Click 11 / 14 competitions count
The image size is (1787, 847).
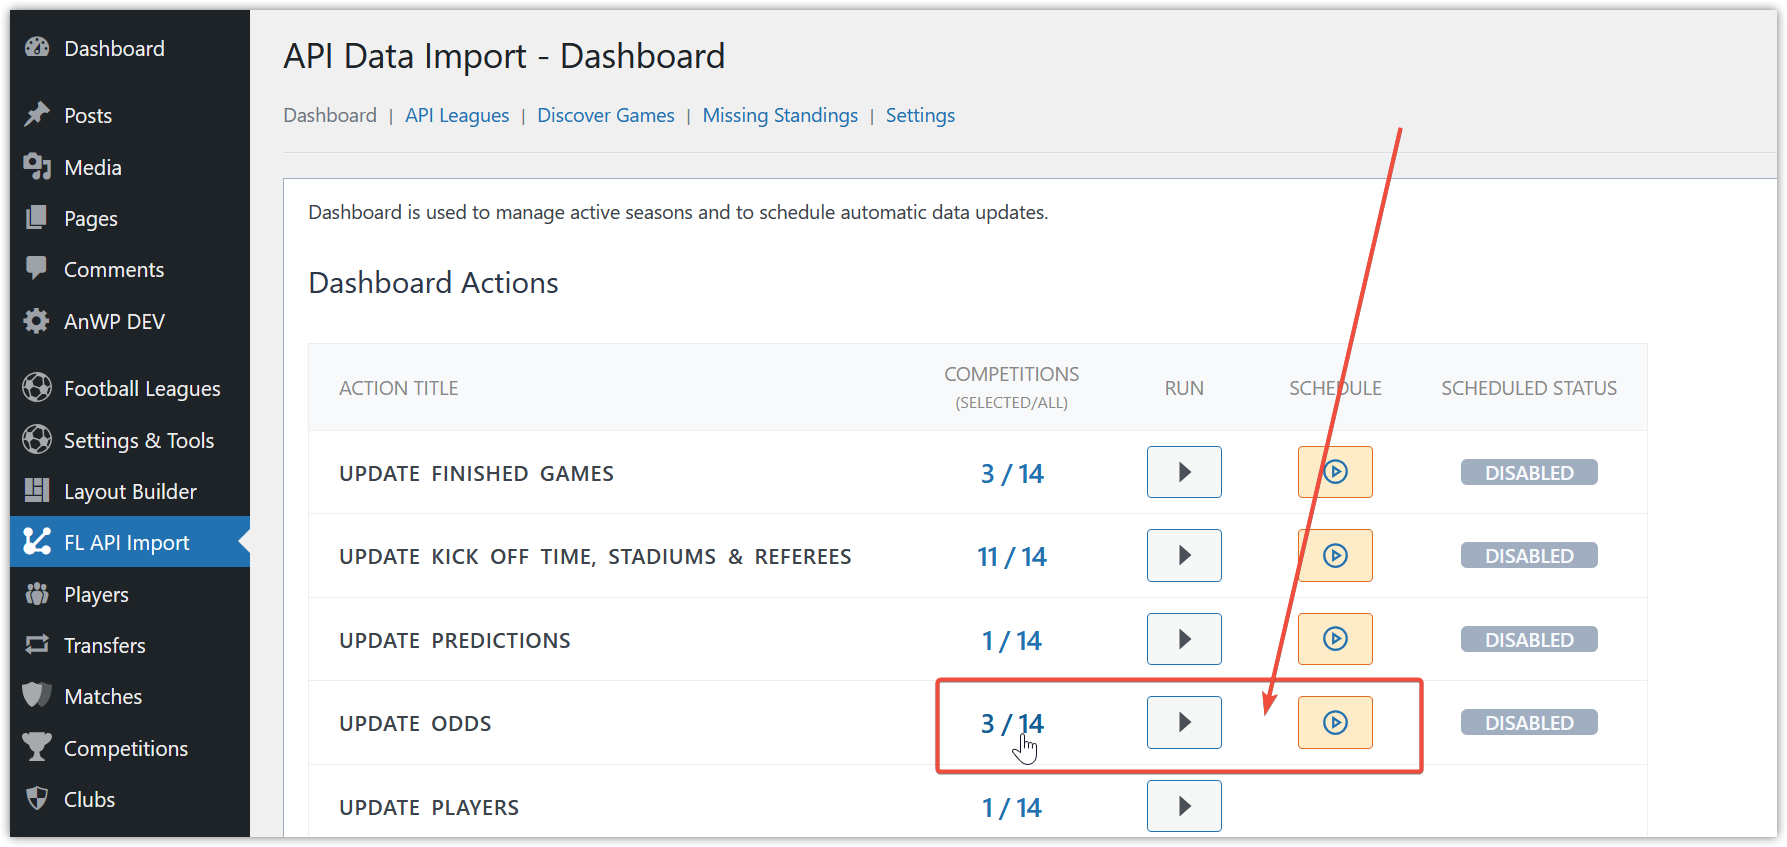(x=1012, y=556)
